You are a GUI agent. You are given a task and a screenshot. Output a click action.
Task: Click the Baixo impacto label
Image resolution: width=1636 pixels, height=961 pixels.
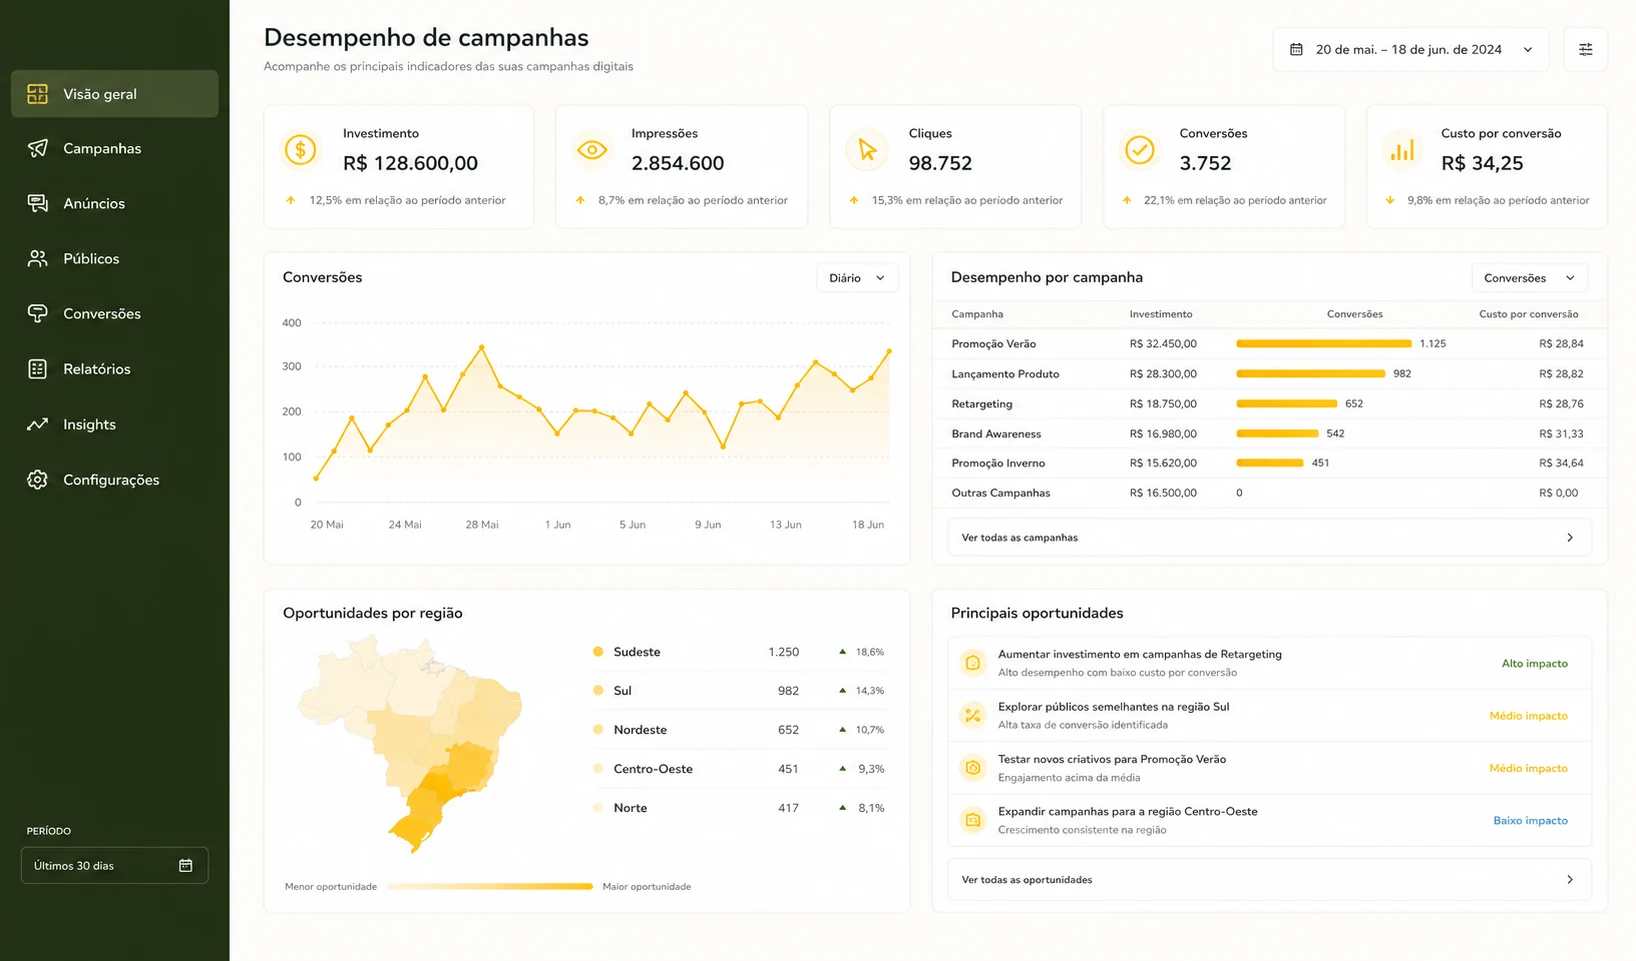point(1530,820)
